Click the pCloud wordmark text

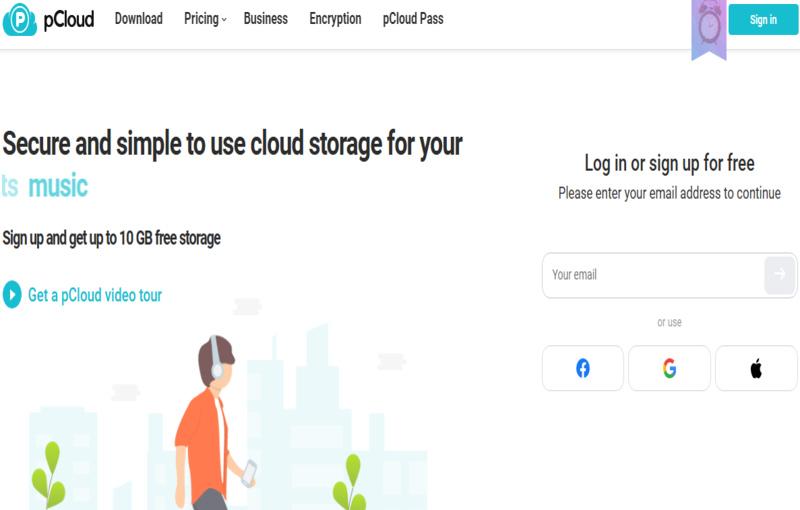click(x=69, y=19)
